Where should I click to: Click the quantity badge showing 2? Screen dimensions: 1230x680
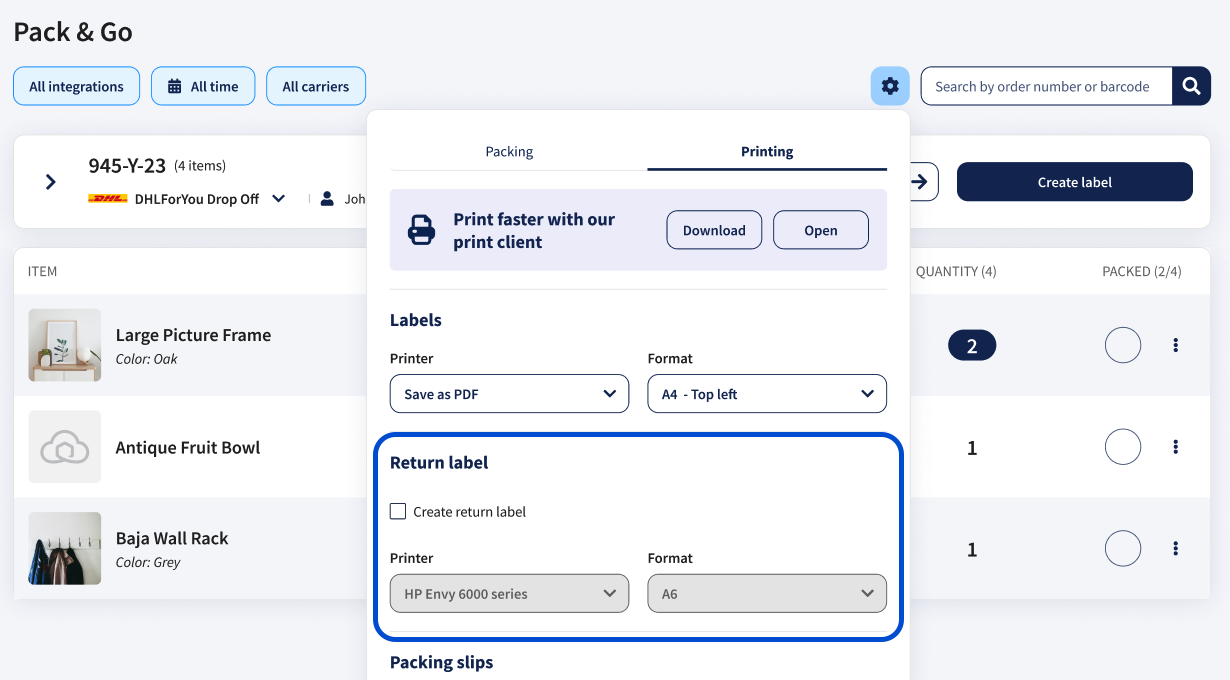point(972,346)
